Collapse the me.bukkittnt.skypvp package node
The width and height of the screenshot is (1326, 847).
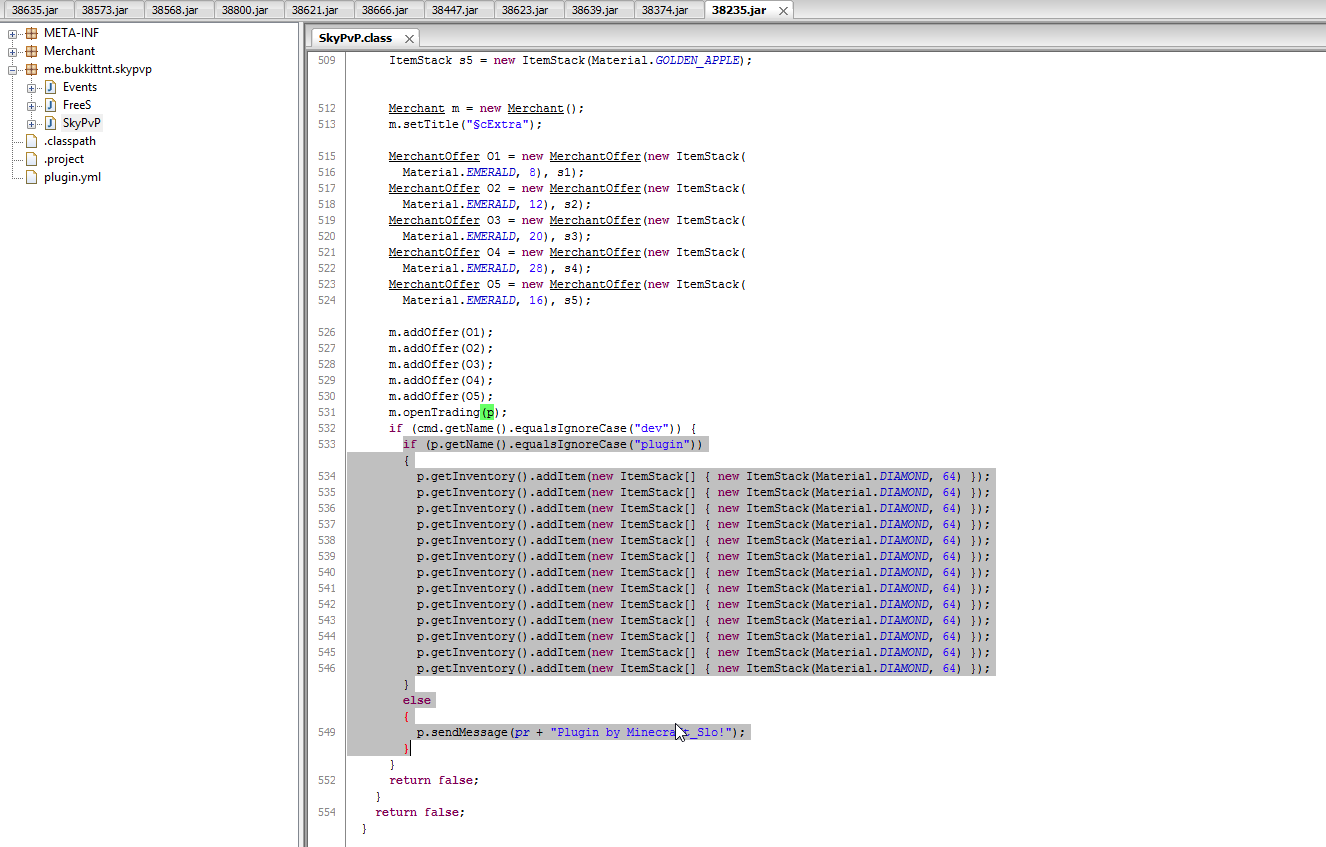[x=13, y=69]
